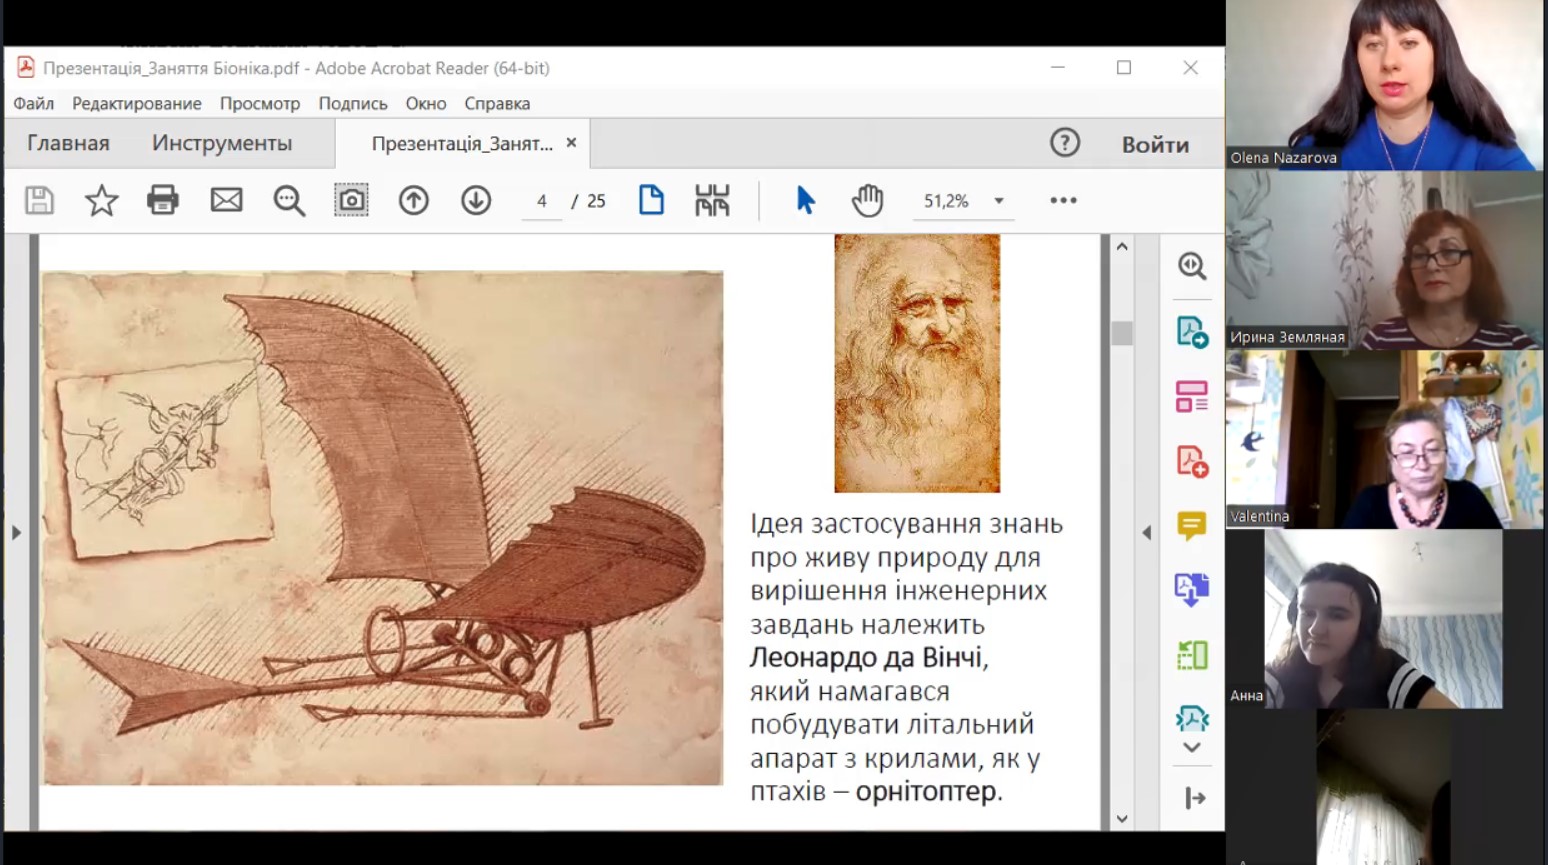Image resolution: width=1548 pixels, height=865 pixels.
Task: Send file by email envelope icon
Action: click(226, 201)
